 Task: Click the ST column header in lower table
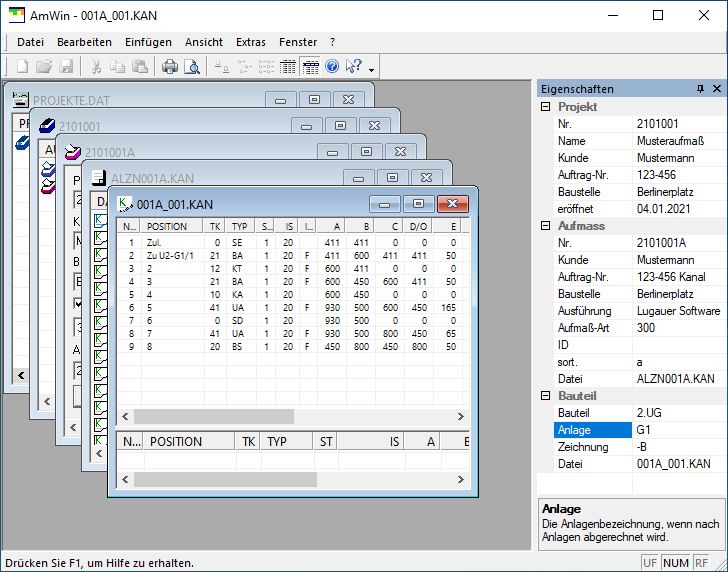click(326, 441)
